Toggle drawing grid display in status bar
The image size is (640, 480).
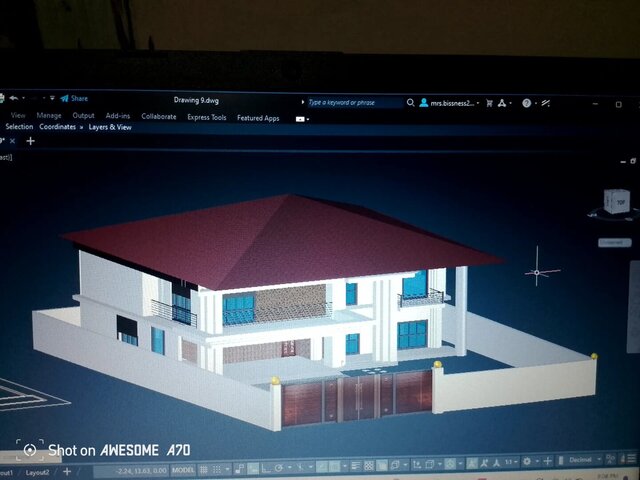[203, 470]
